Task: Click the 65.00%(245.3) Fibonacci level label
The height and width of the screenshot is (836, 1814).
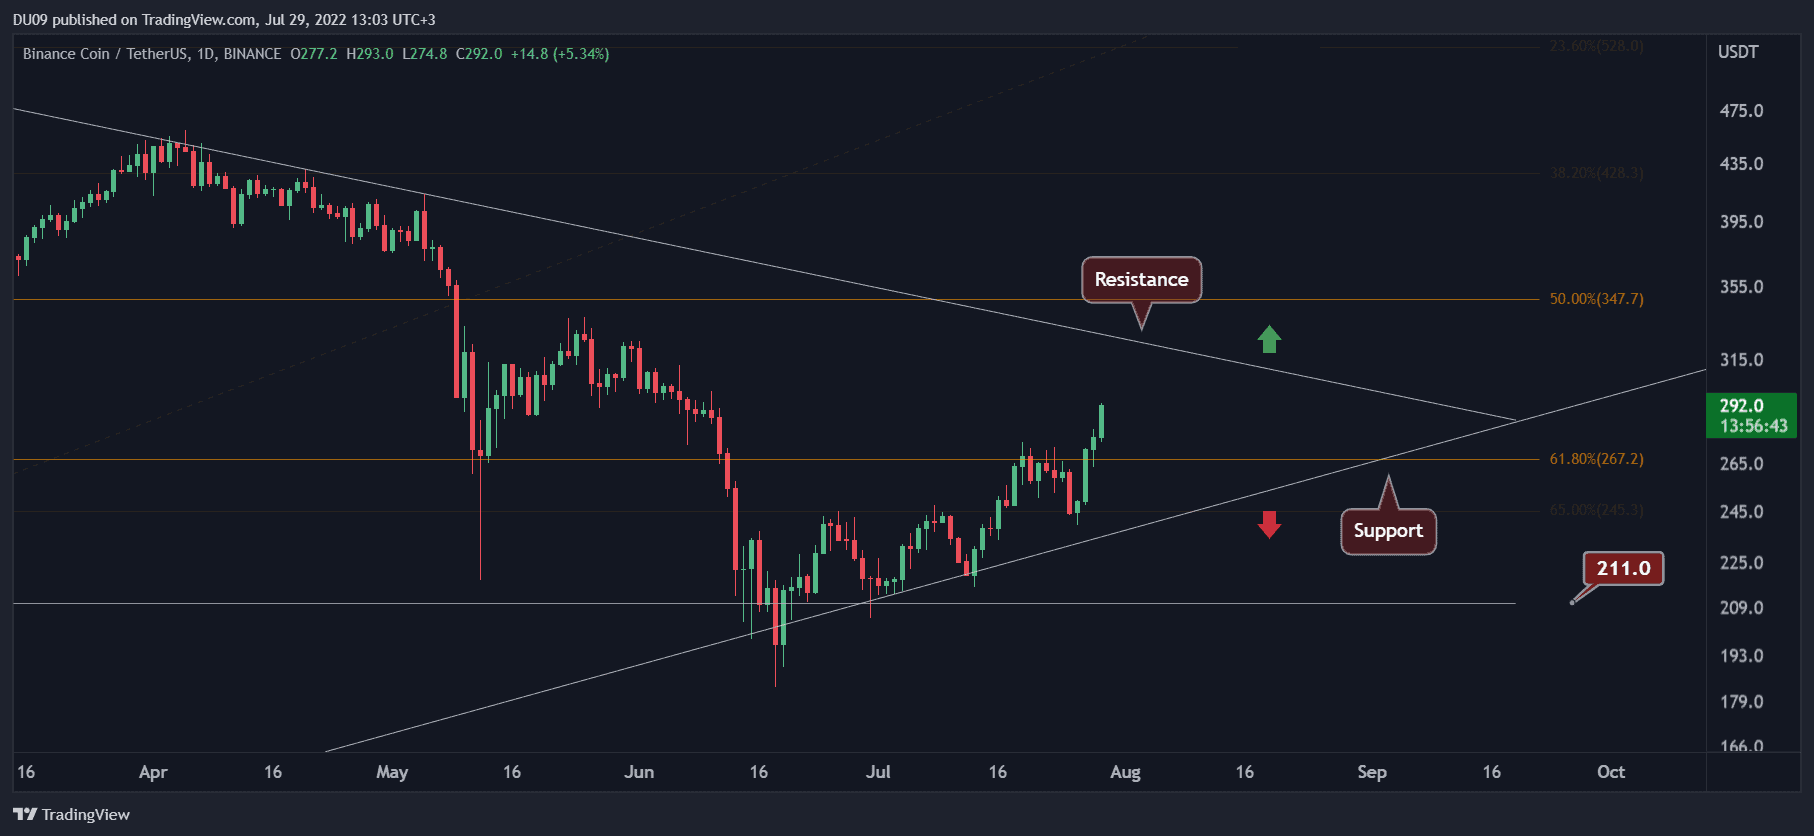Action: (x=1597, y=510)
